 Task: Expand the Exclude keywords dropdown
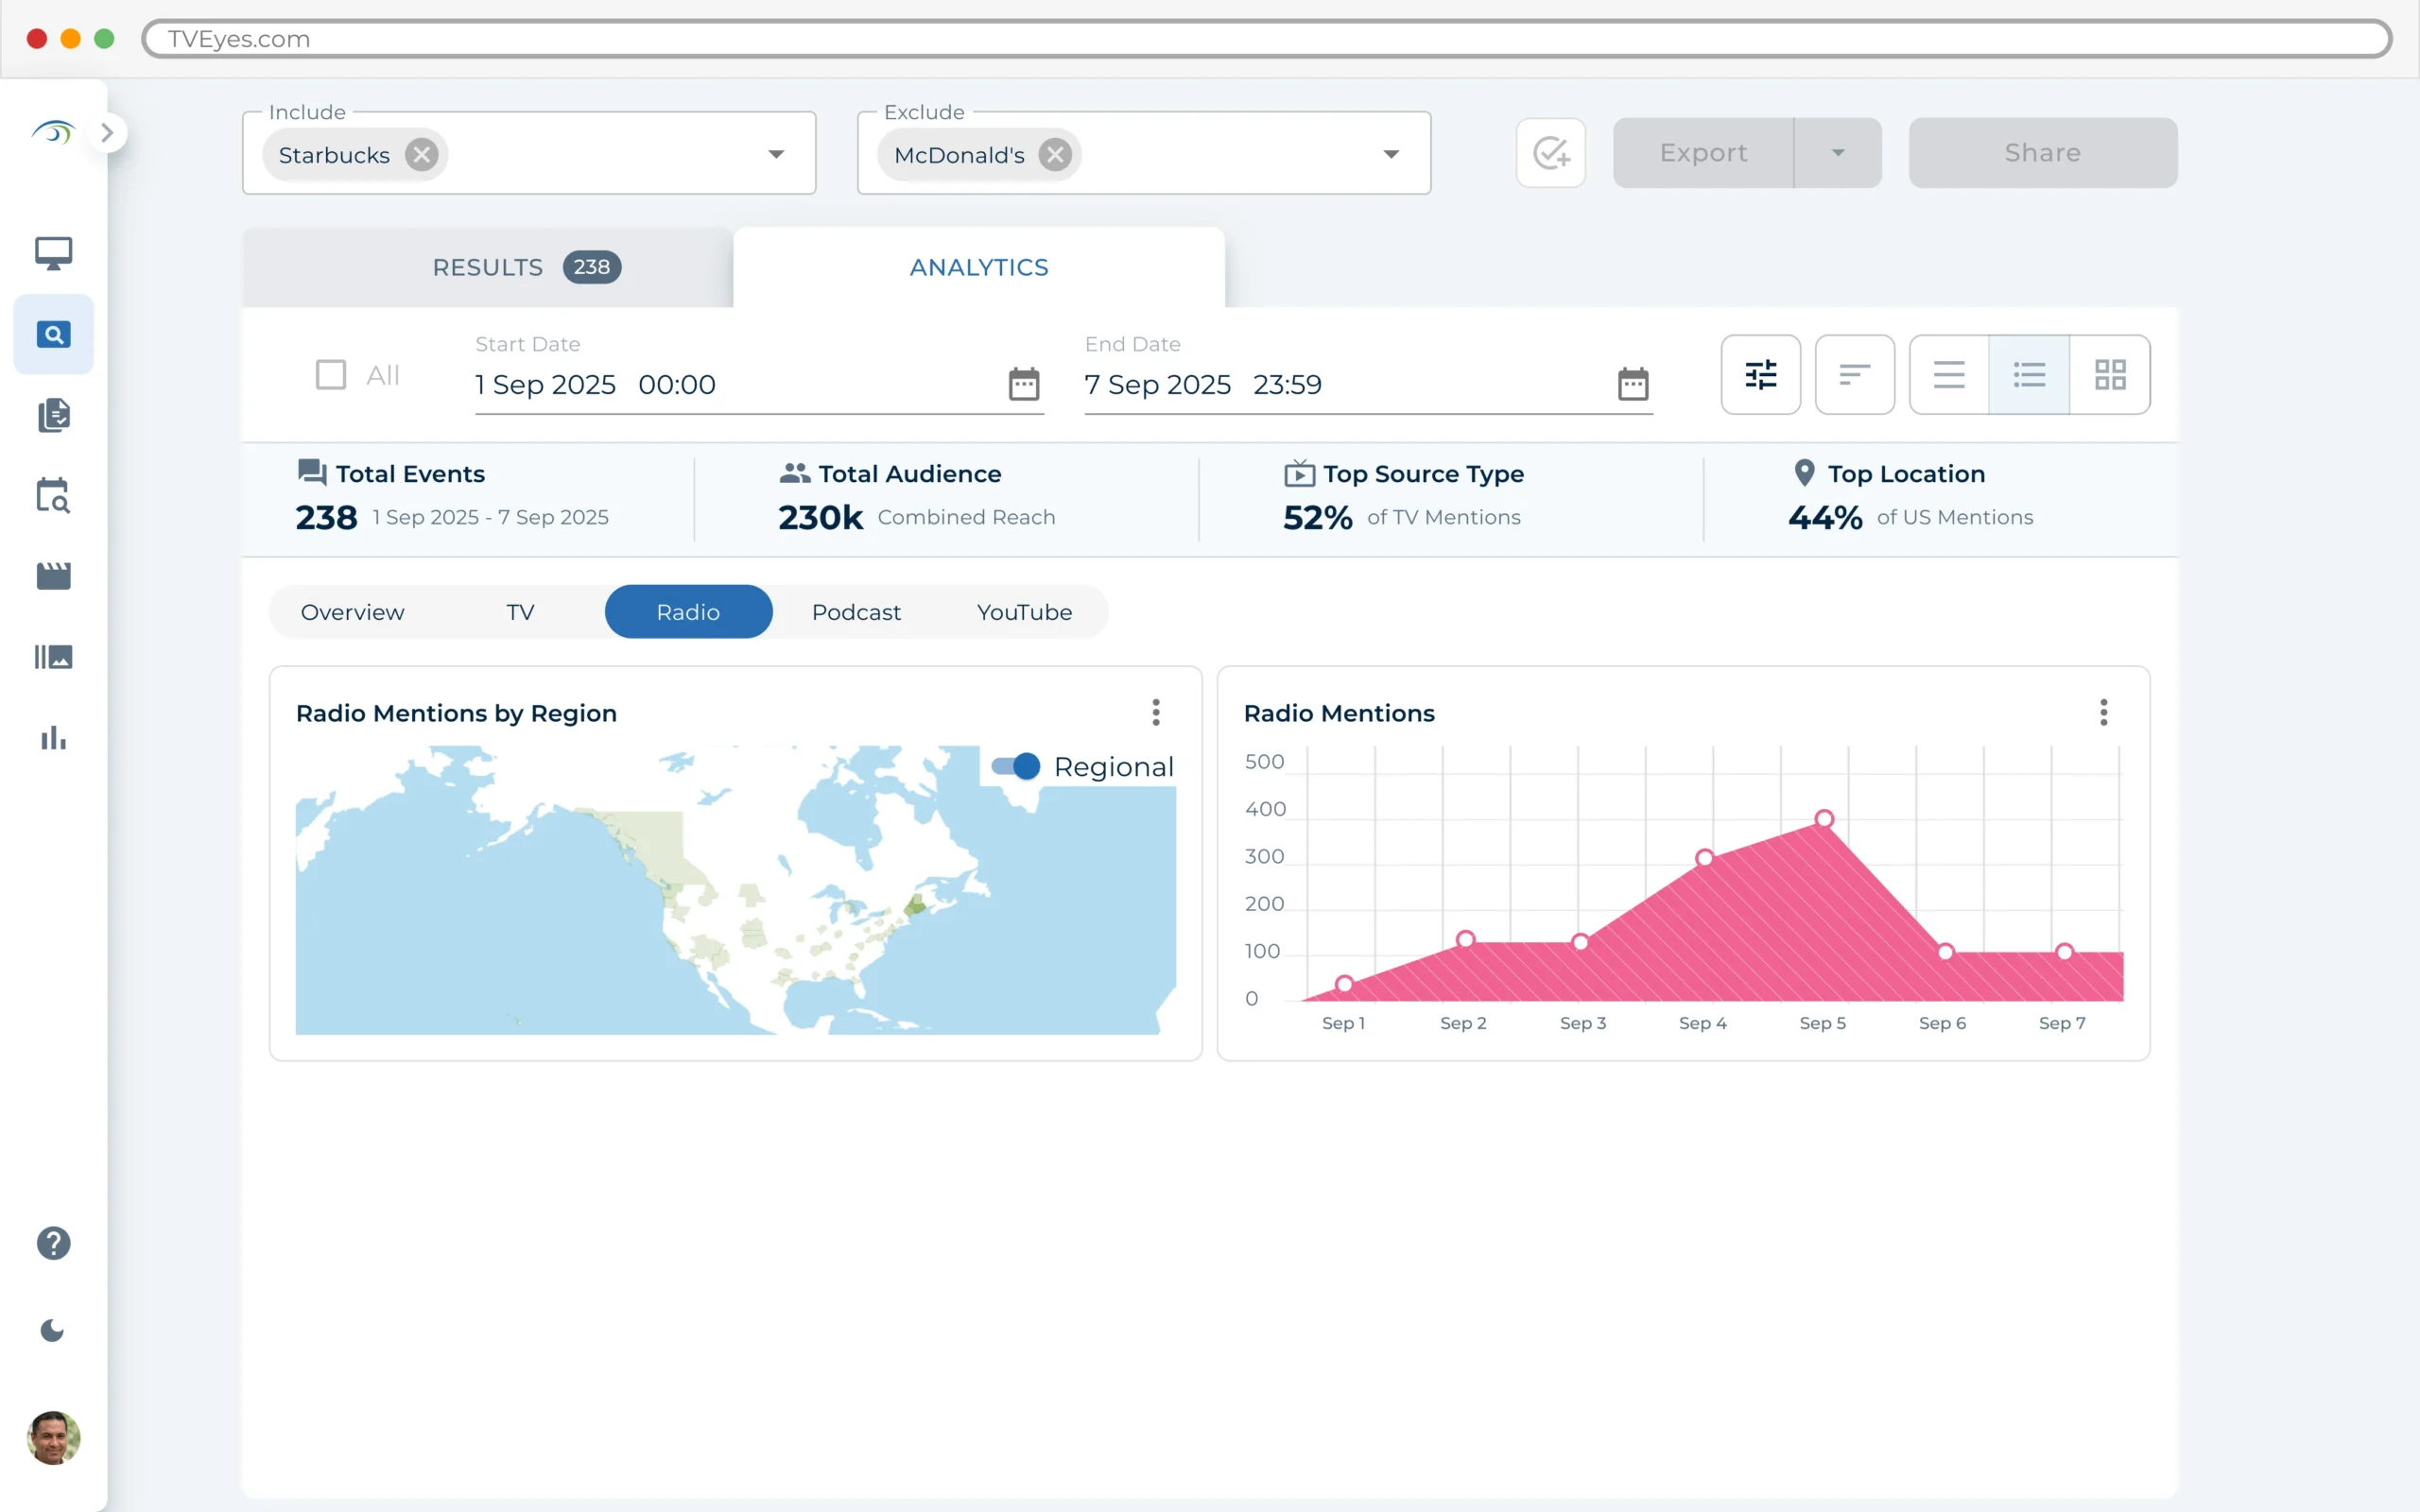(x=1390, y=154)
